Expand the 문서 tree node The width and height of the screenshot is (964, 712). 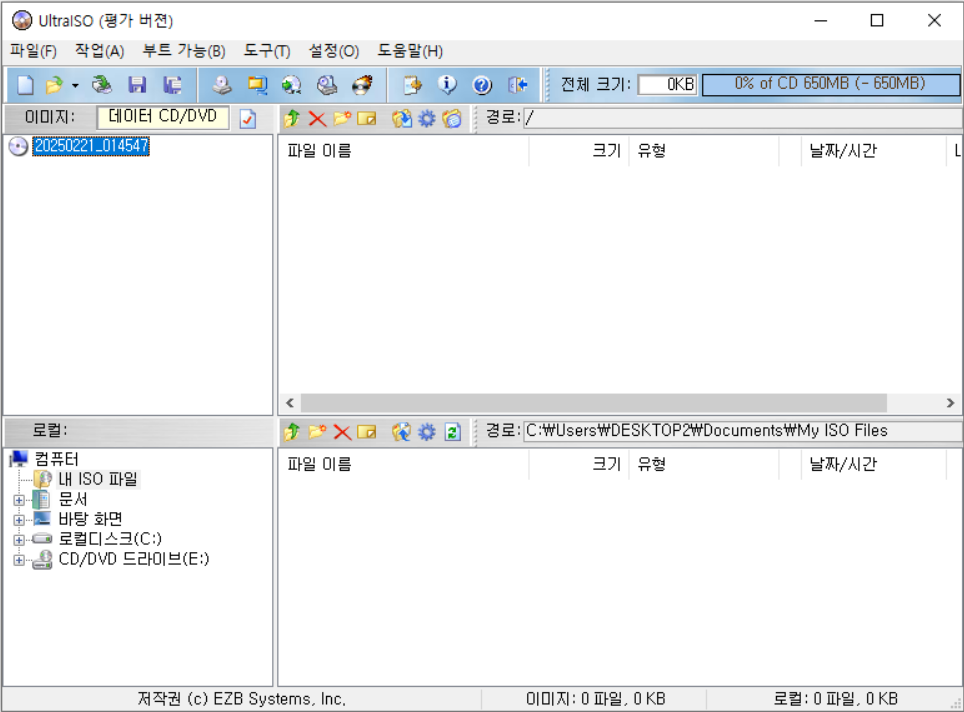(19, 500)
